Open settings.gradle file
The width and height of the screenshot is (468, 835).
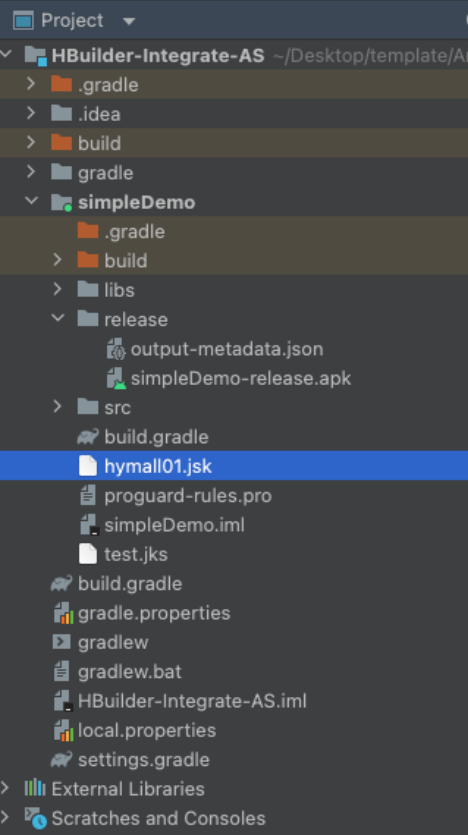click(x=144, y=759)
